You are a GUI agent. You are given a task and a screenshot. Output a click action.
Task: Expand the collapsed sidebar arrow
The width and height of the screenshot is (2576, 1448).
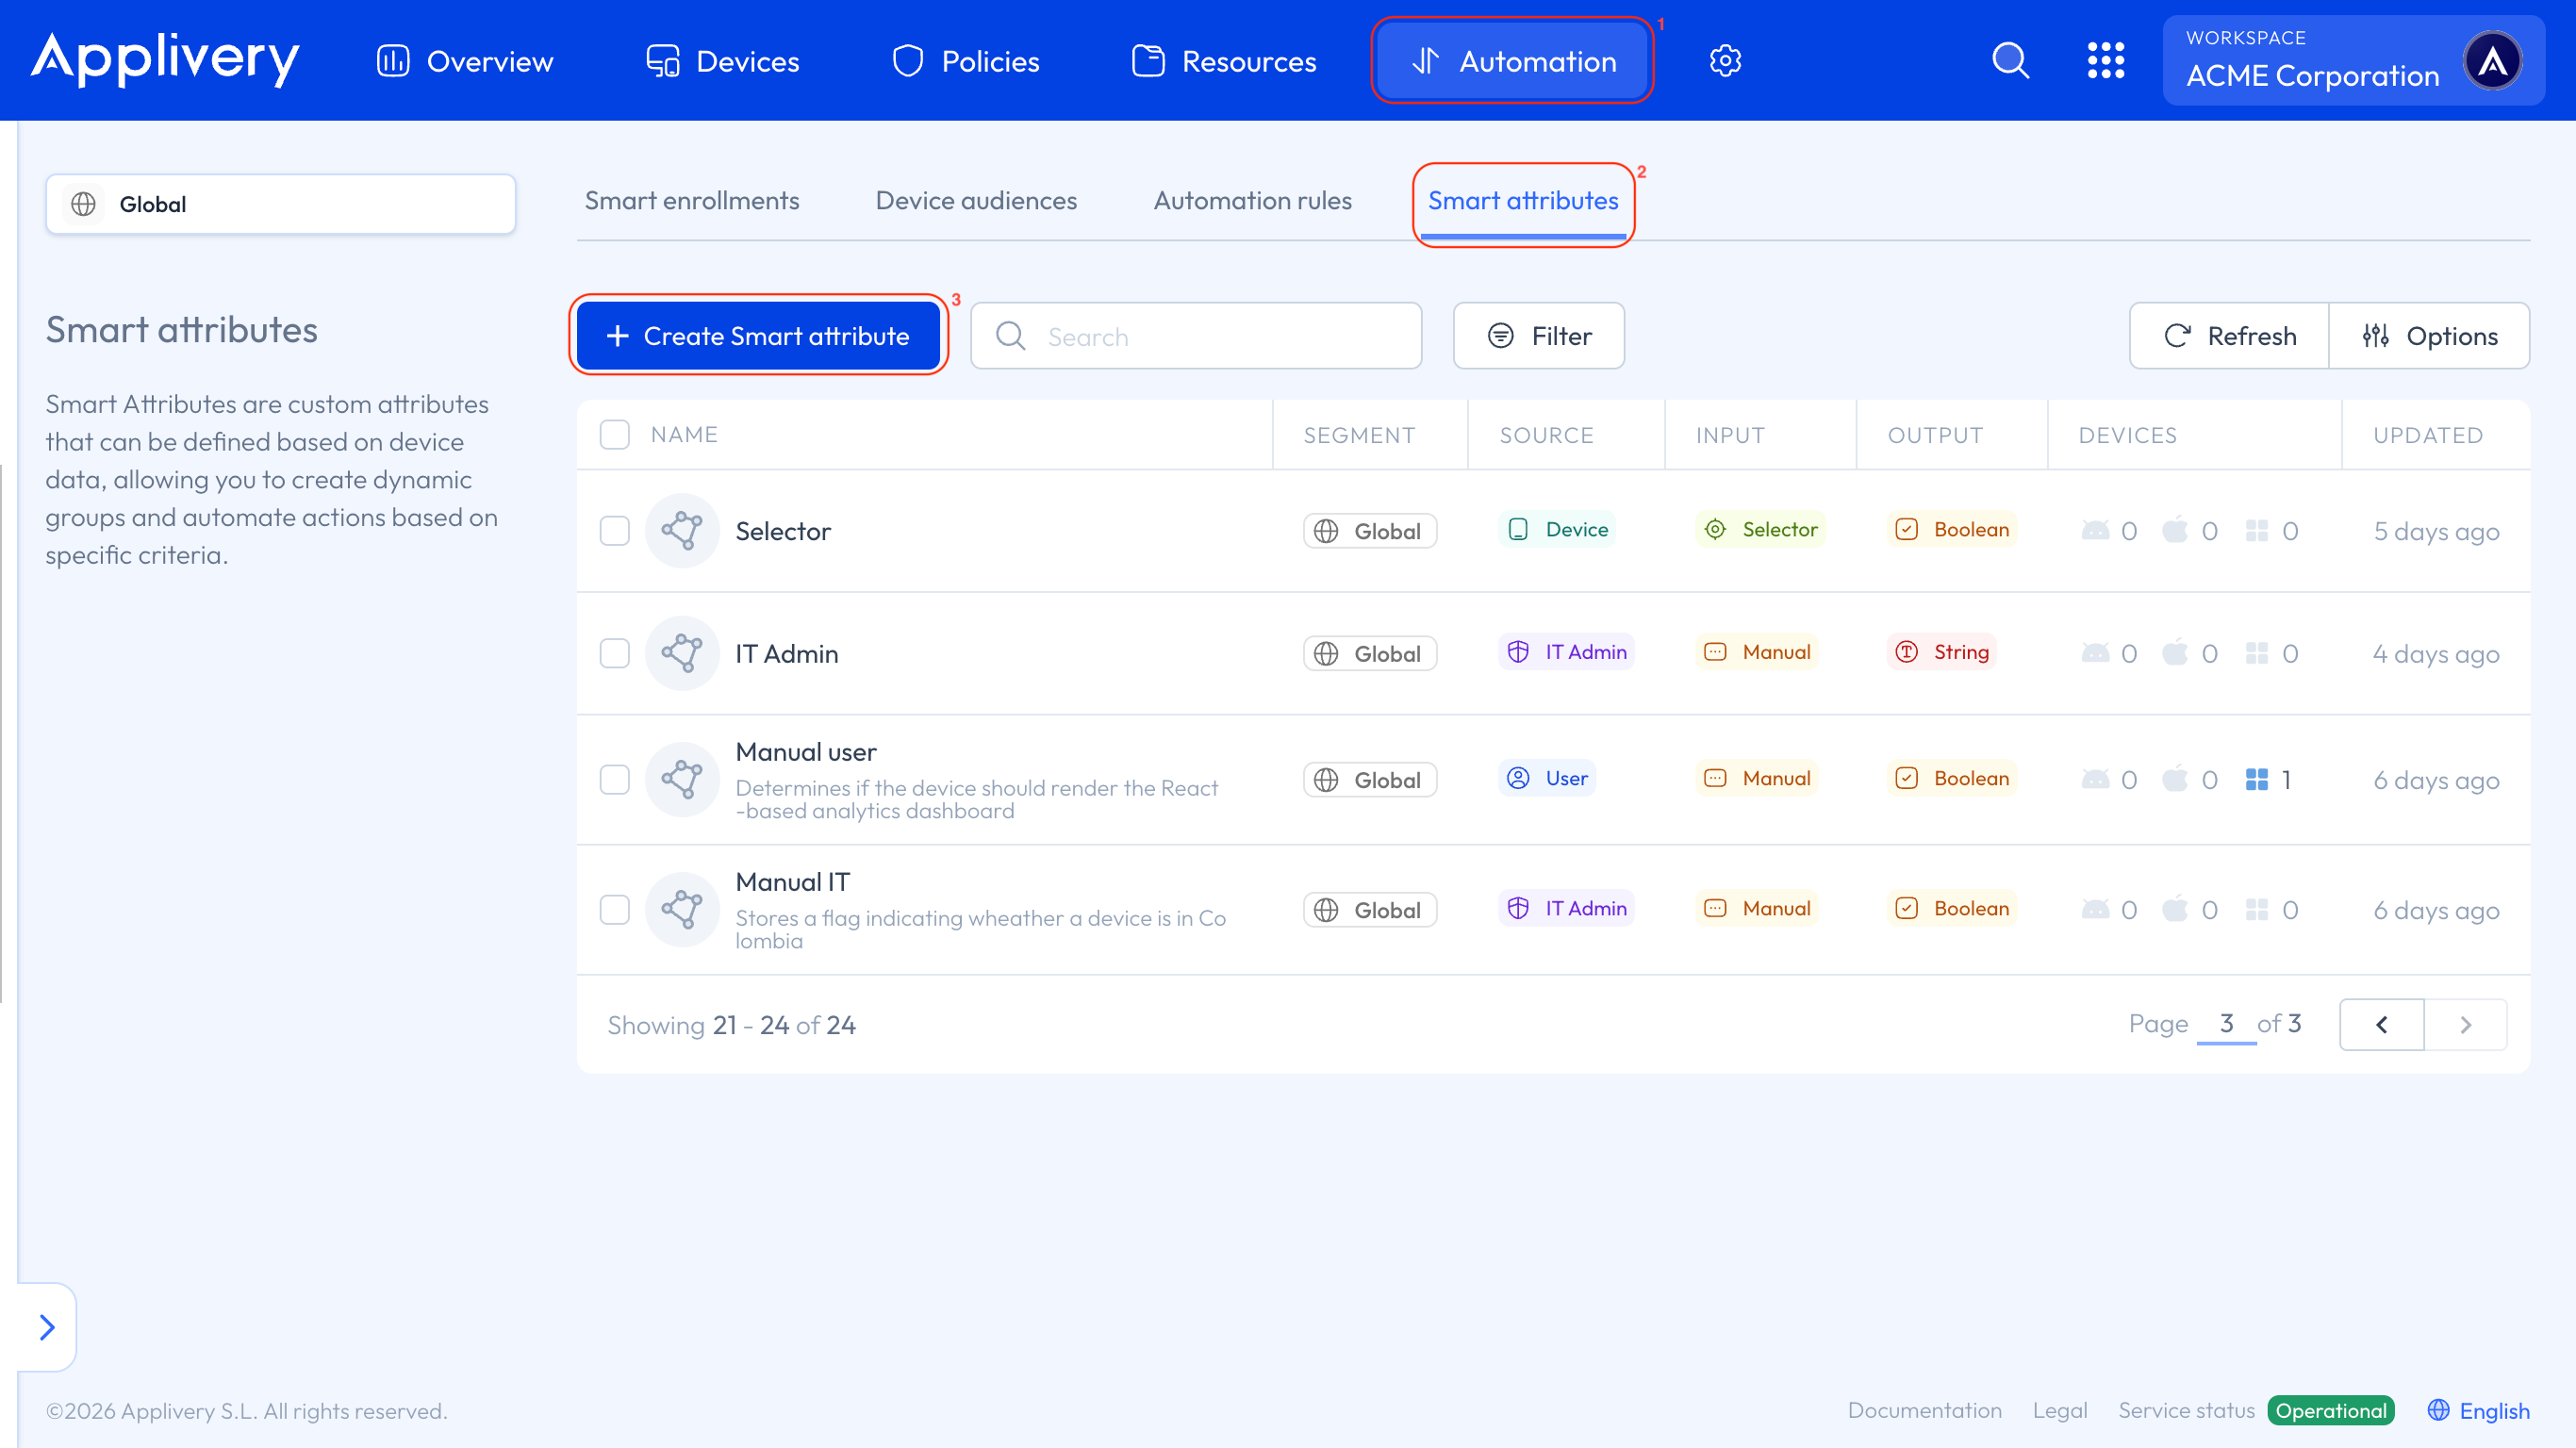(x=47, y=1326)
